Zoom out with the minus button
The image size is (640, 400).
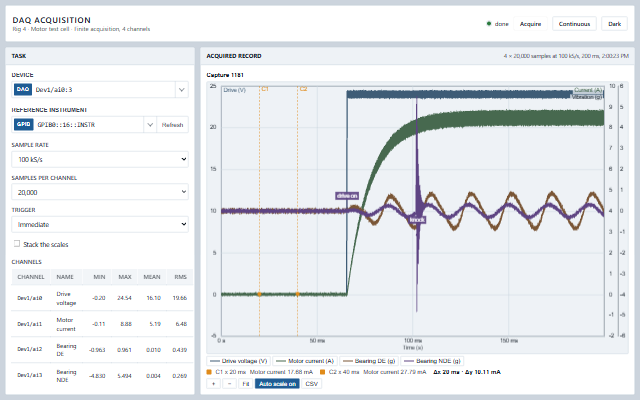(229, 384)
